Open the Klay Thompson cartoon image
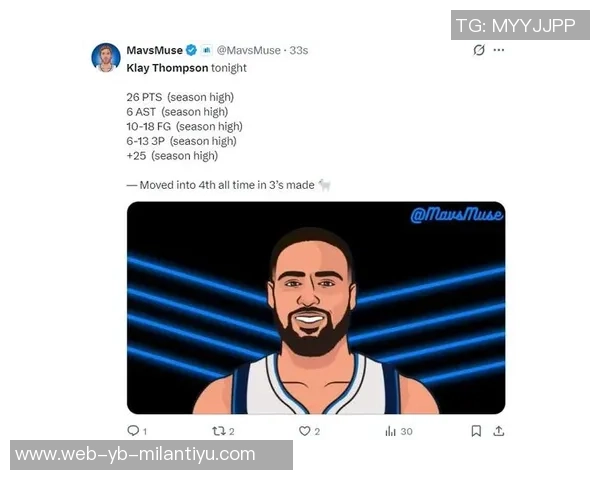The image size is (600, 480). point(316,308)
